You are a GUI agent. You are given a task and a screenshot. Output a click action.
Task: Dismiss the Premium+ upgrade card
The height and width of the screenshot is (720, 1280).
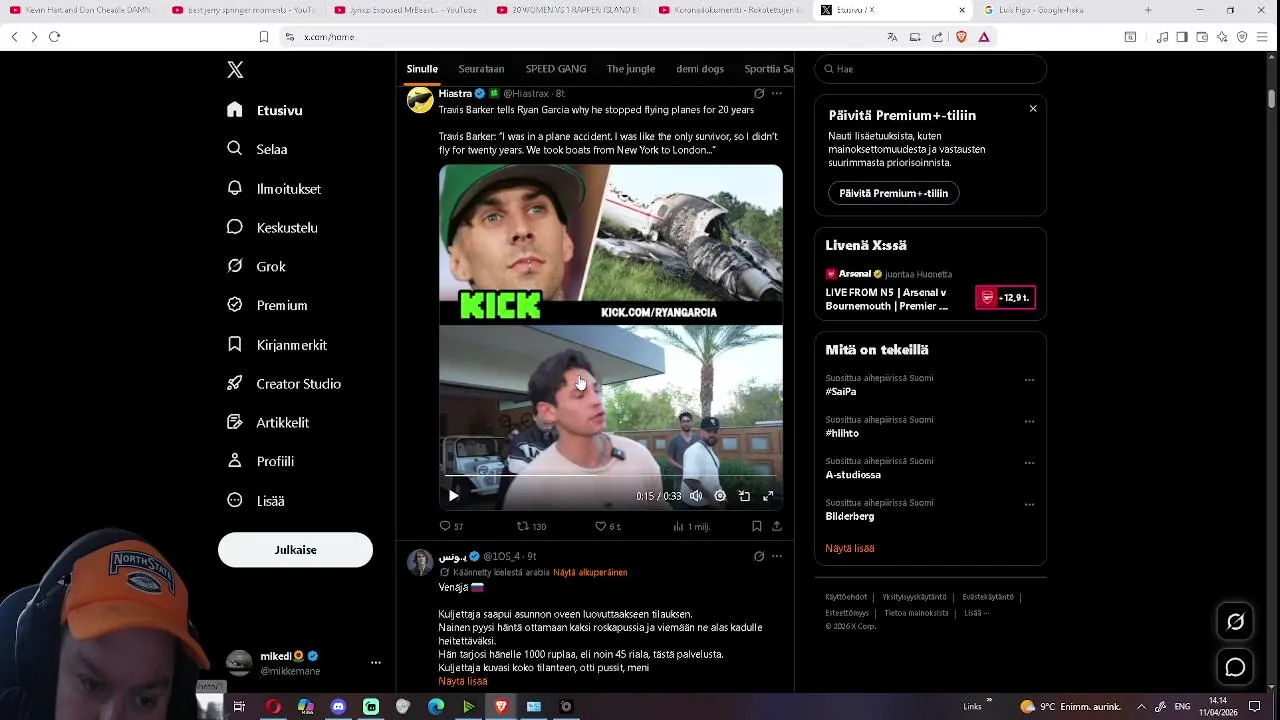[x=1033, y=109]
